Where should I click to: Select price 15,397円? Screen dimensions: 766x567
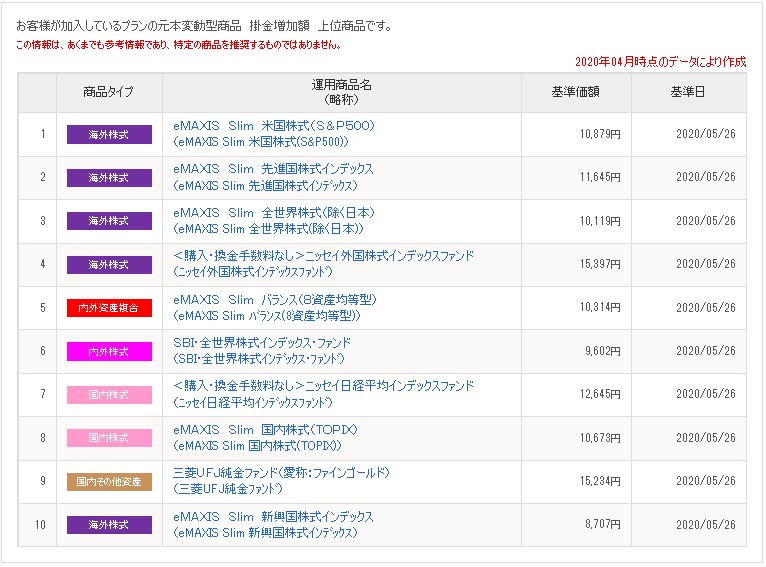(600, 264)
